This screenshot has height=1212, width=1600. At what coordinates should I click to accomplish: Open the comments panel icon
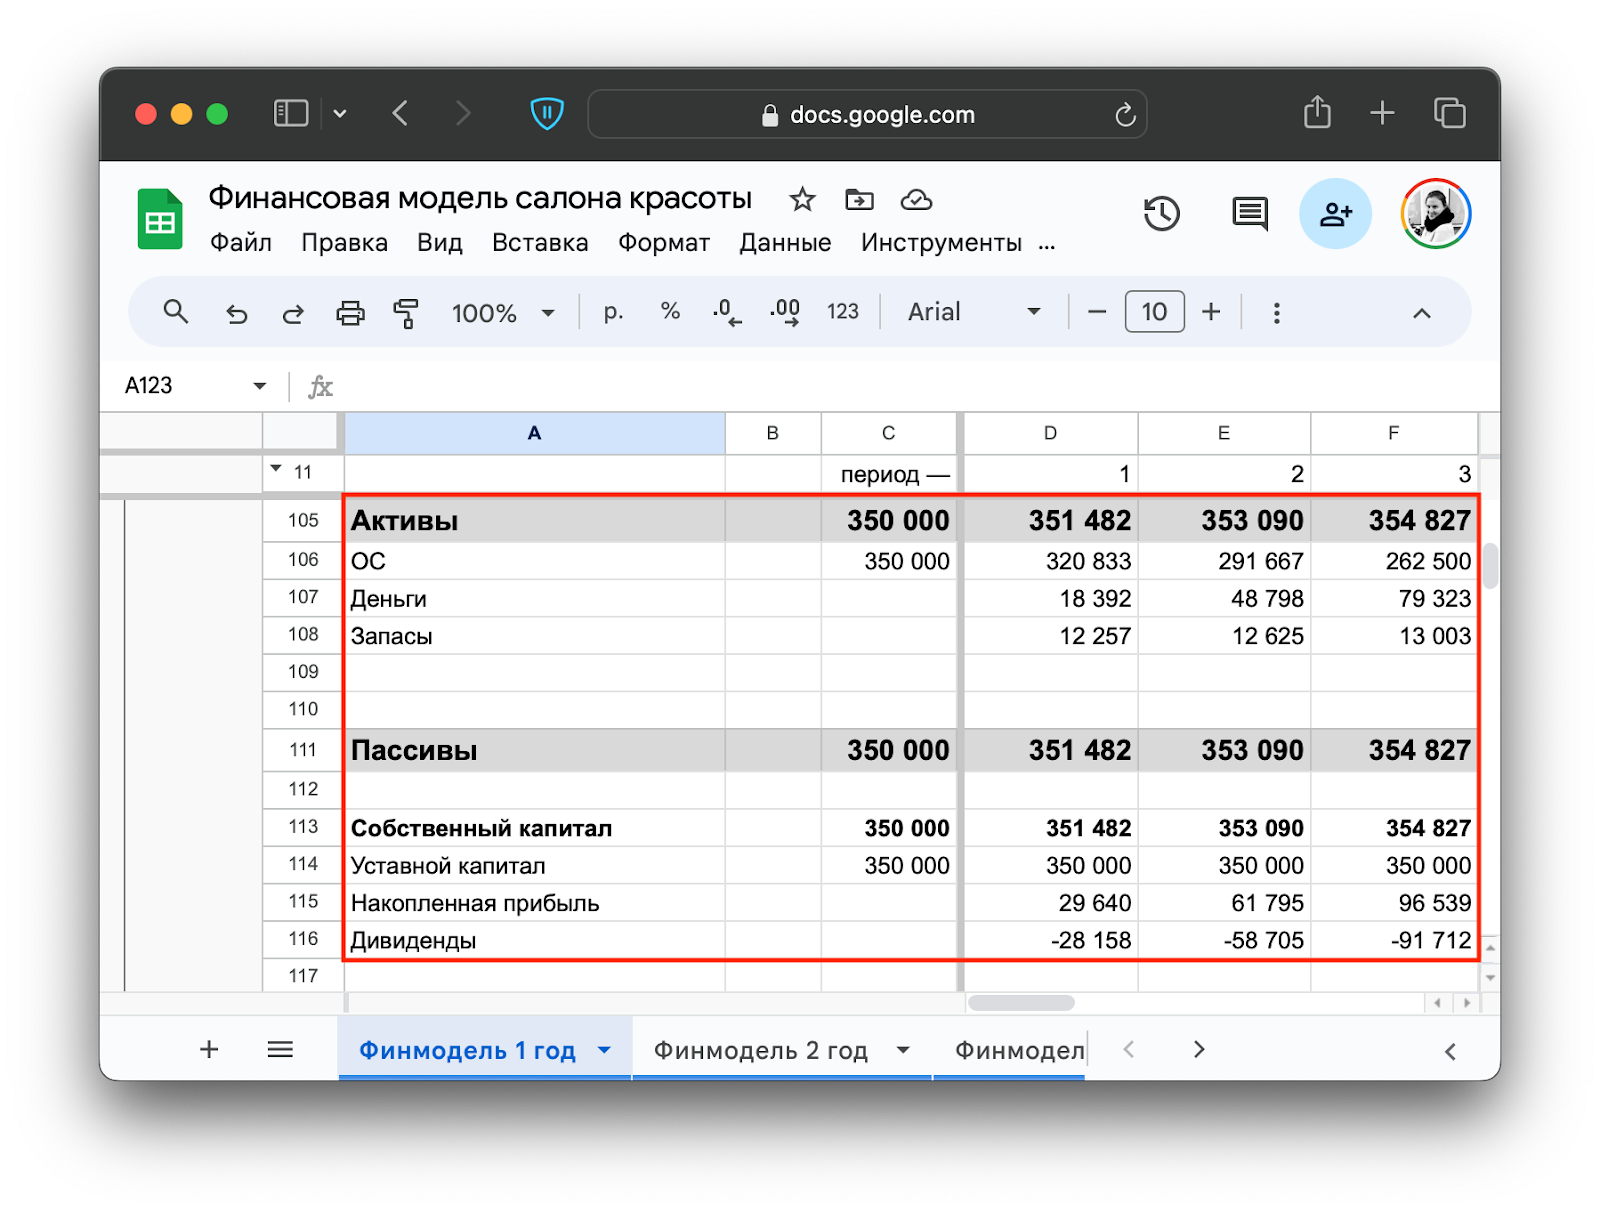point(1249,214)
